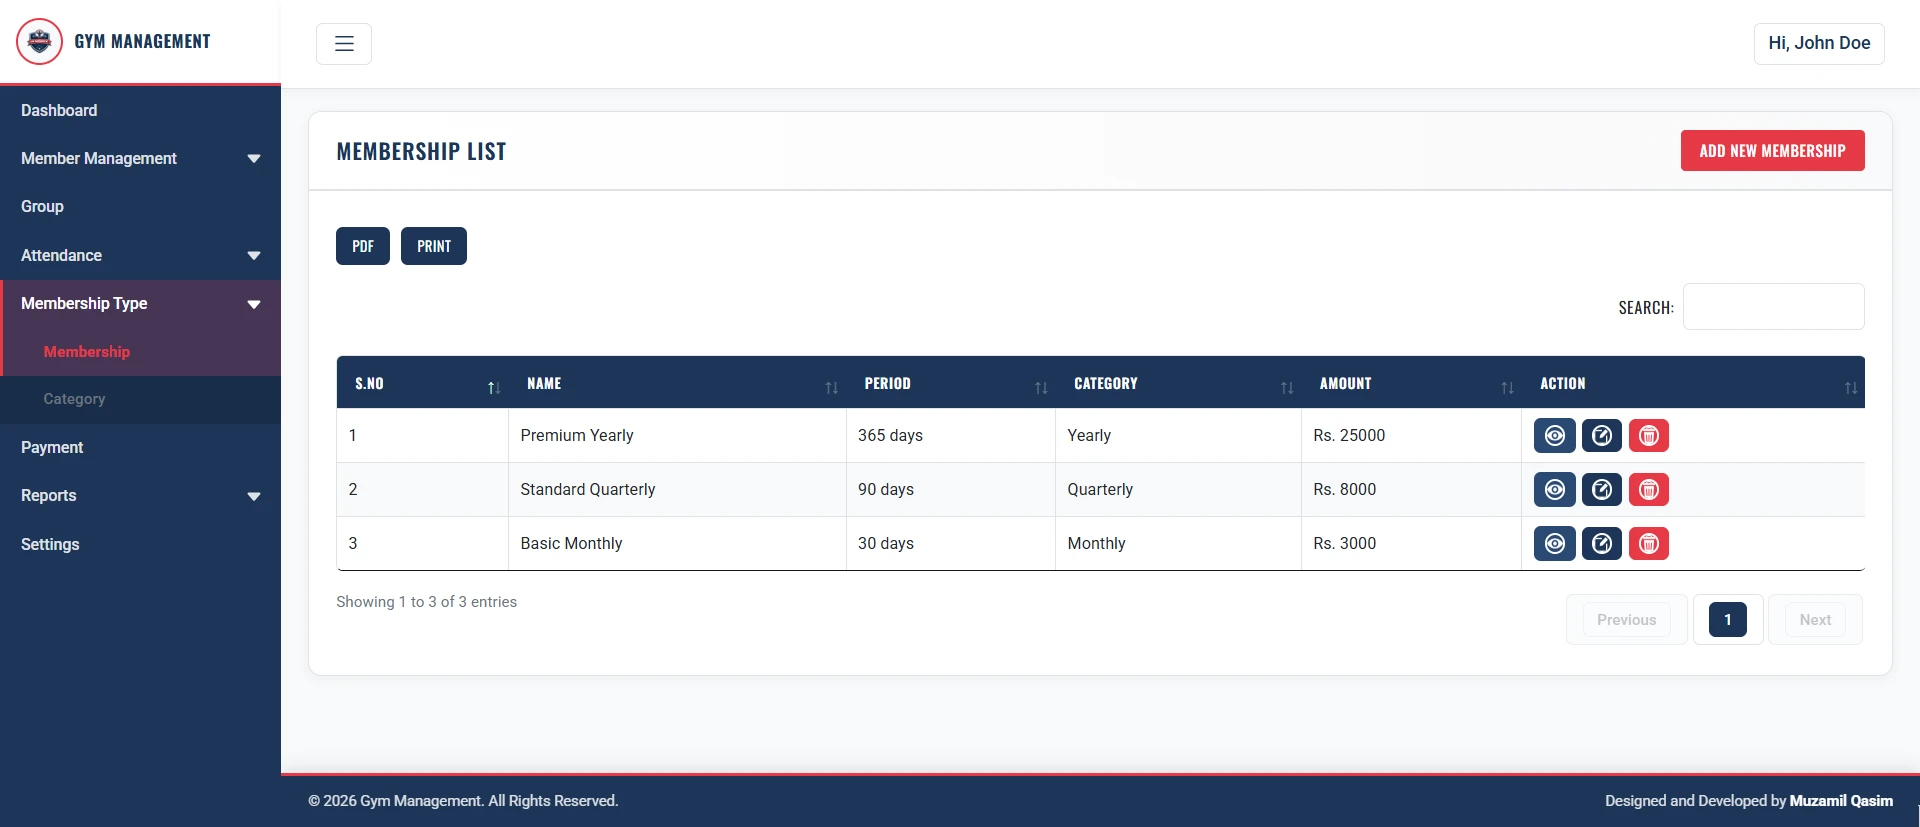Expand the Reports submenu arrow
The image size is (1920, 827).
[254, 496]
